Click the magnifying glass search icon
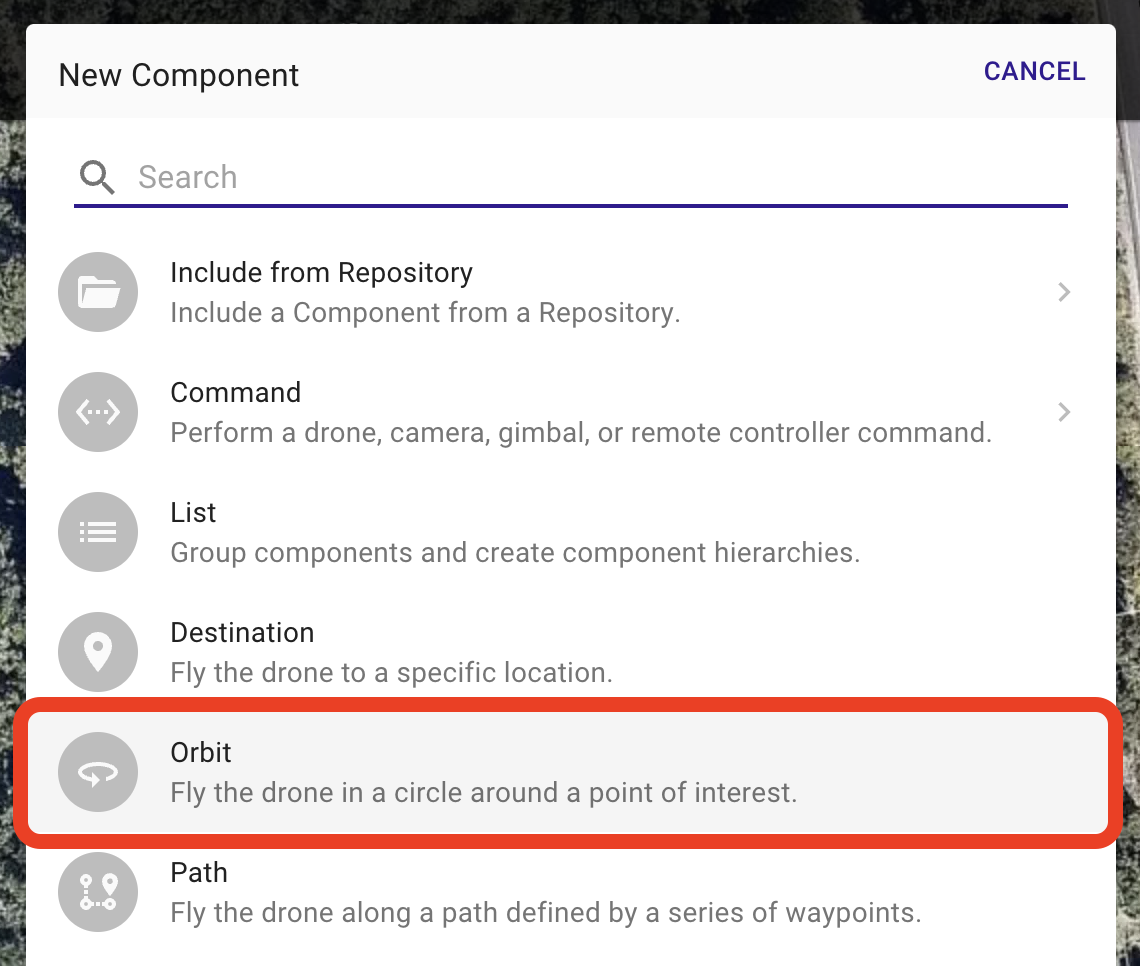The width and height of the screenshot is (1140, 966). click(97, 177)
